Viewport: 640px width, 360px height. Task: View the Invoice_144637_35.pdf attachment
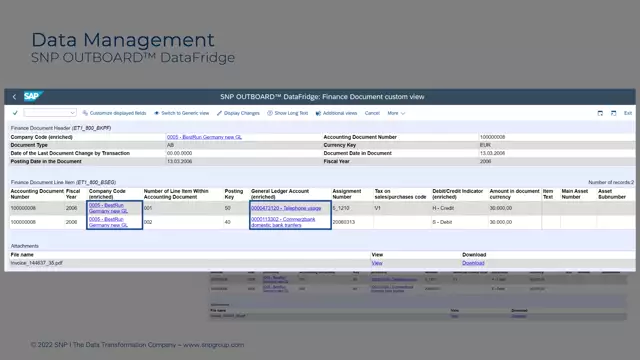click(x=377, y=263)
